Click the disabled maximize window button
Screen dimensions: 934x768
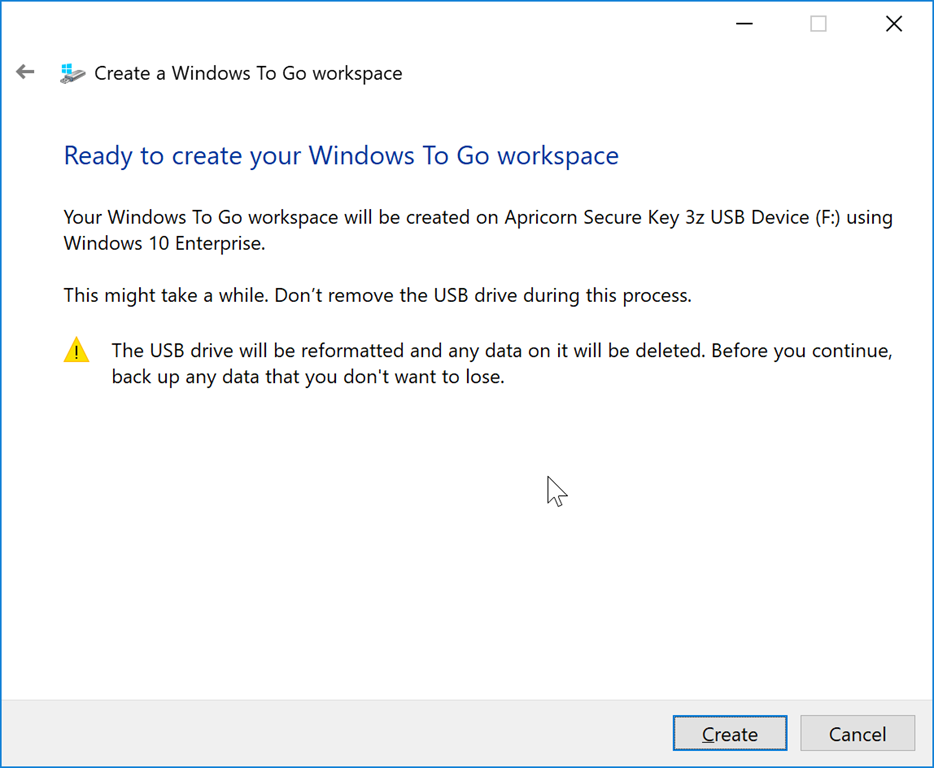[818, 24]
